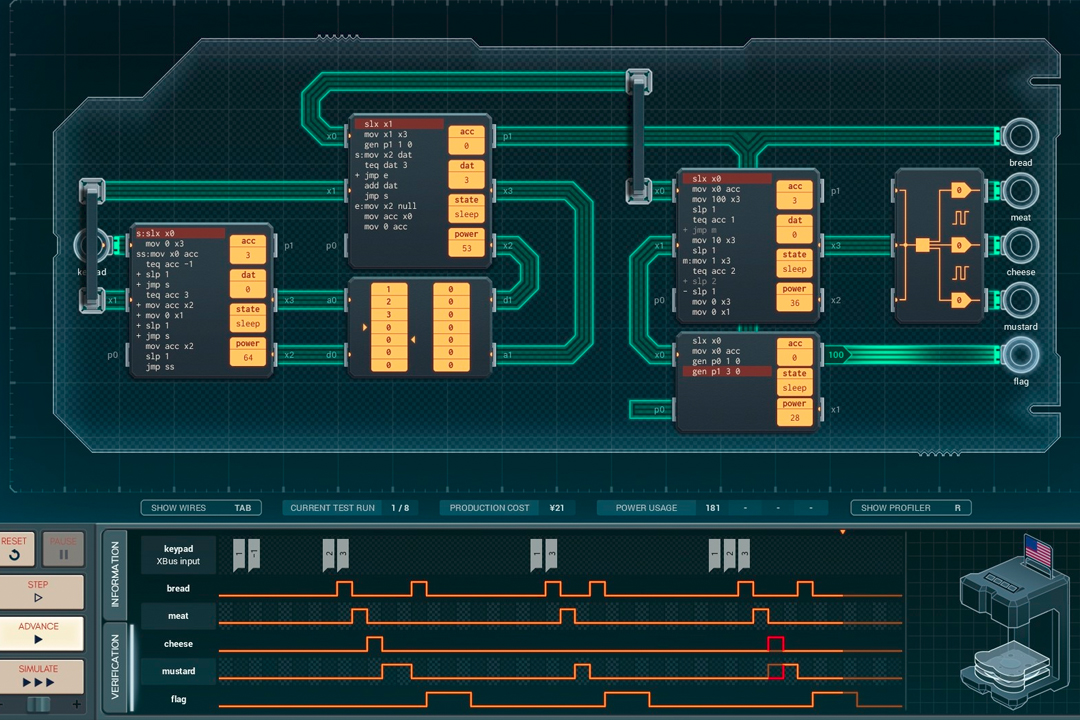Image resolution: width=1080 pixels, height=720 pixels.
Task: Click the memory cell containing 2
Action: [388, 302]
